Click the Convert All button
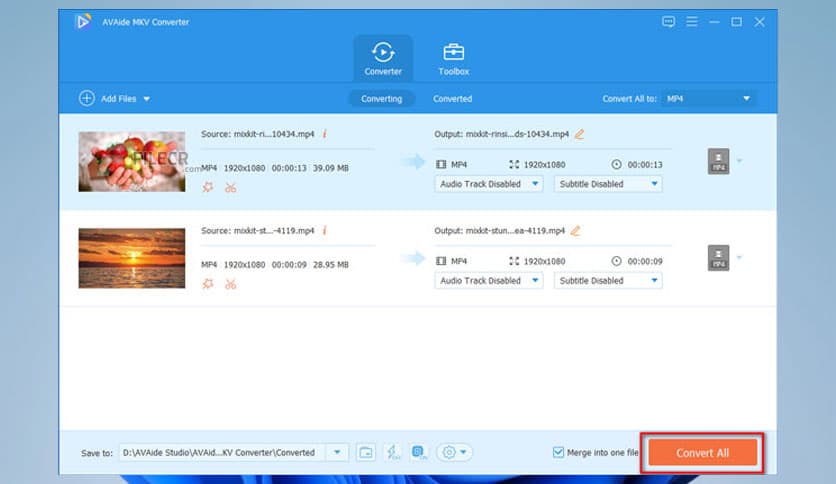 point(702,453)
